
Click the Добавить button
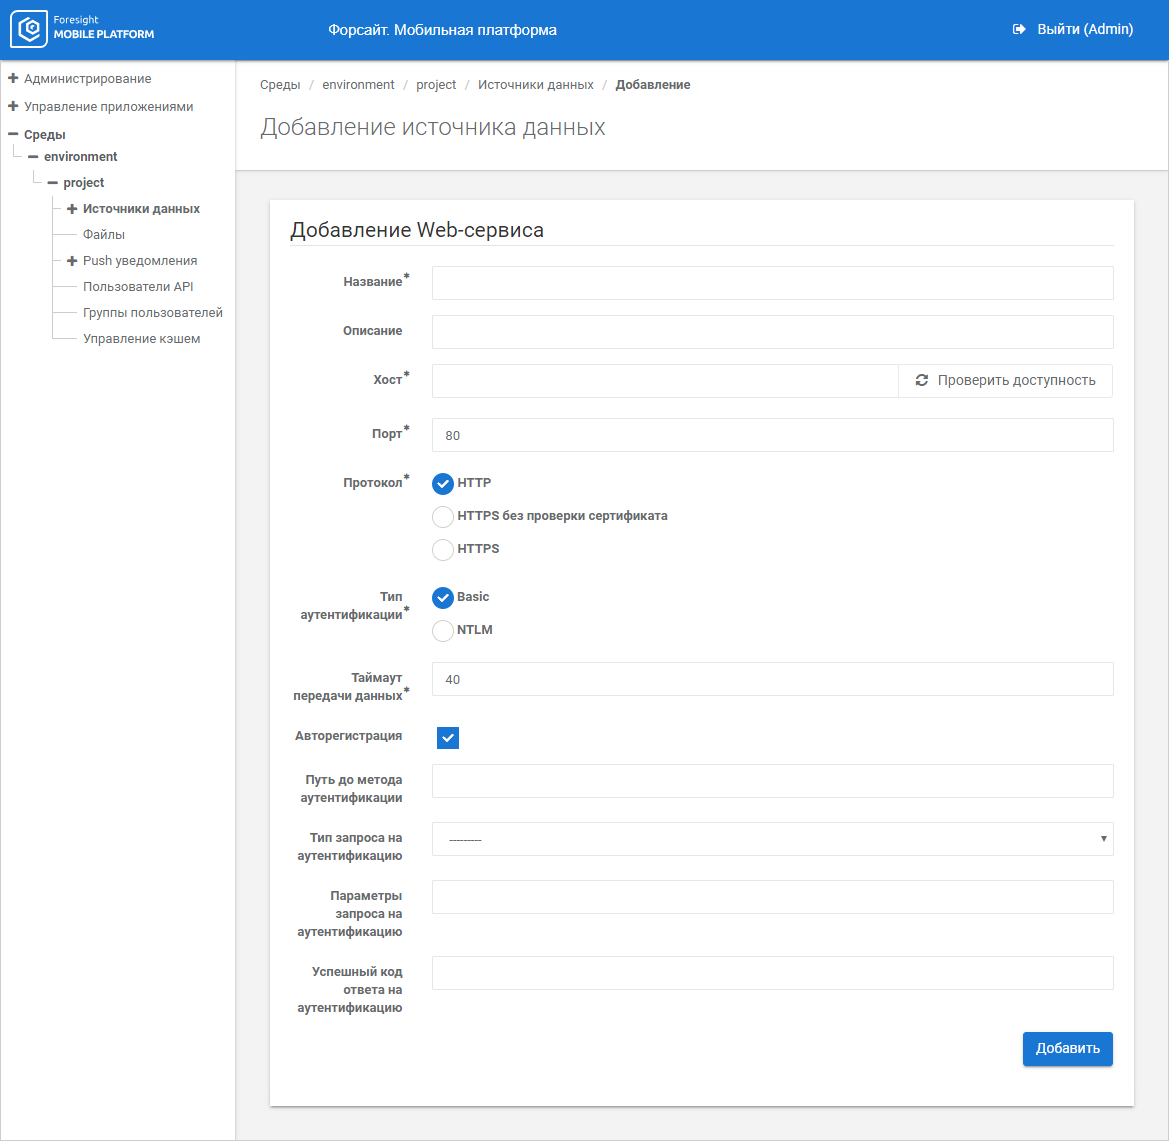(1067, 1049)
